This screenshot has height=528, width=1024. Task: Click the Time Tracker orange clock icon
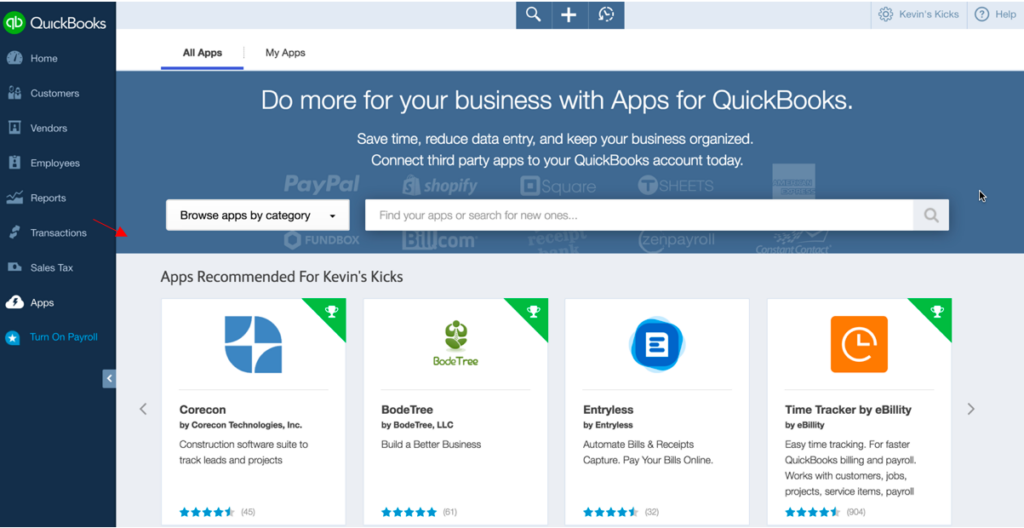[x=859, y=344]
